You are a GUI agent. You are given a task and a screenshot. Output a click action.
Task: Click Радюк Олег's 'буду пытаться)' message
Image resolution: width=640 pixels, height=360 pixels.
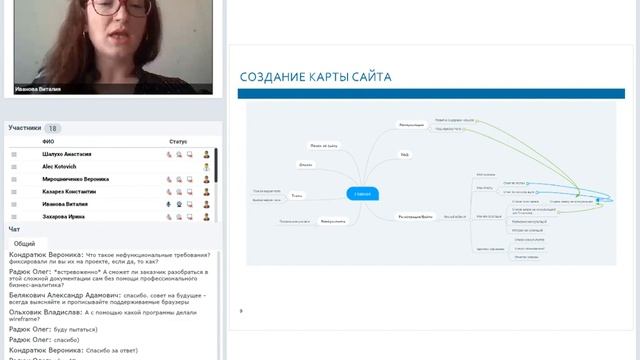[53, 329]
